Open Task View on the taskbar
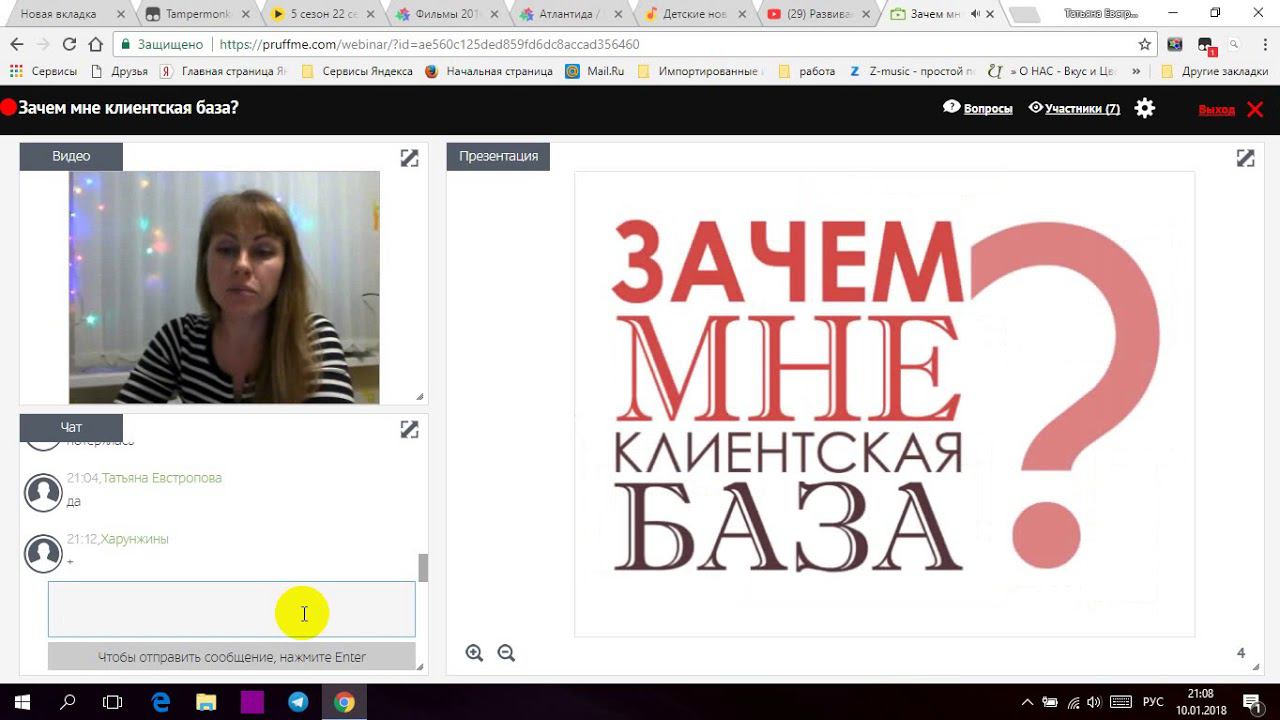 coord(113,702)
